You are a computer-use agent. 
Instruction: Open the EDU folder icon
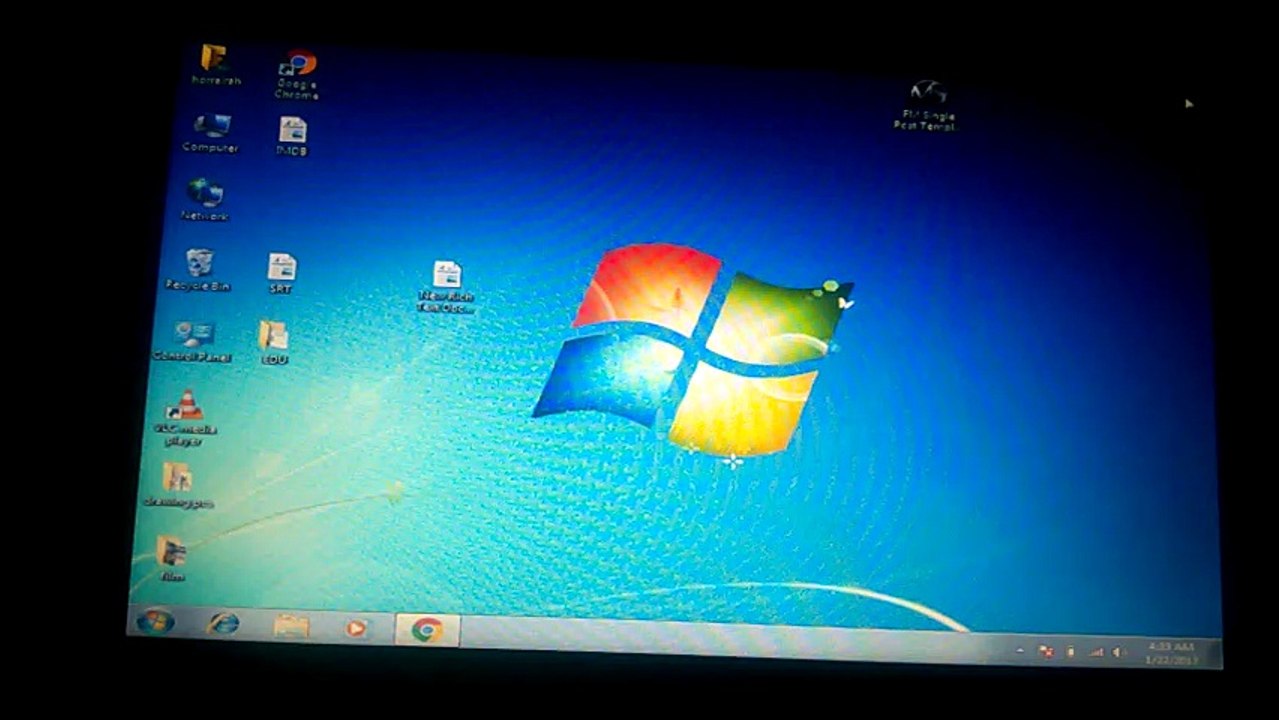coord(273,342)
